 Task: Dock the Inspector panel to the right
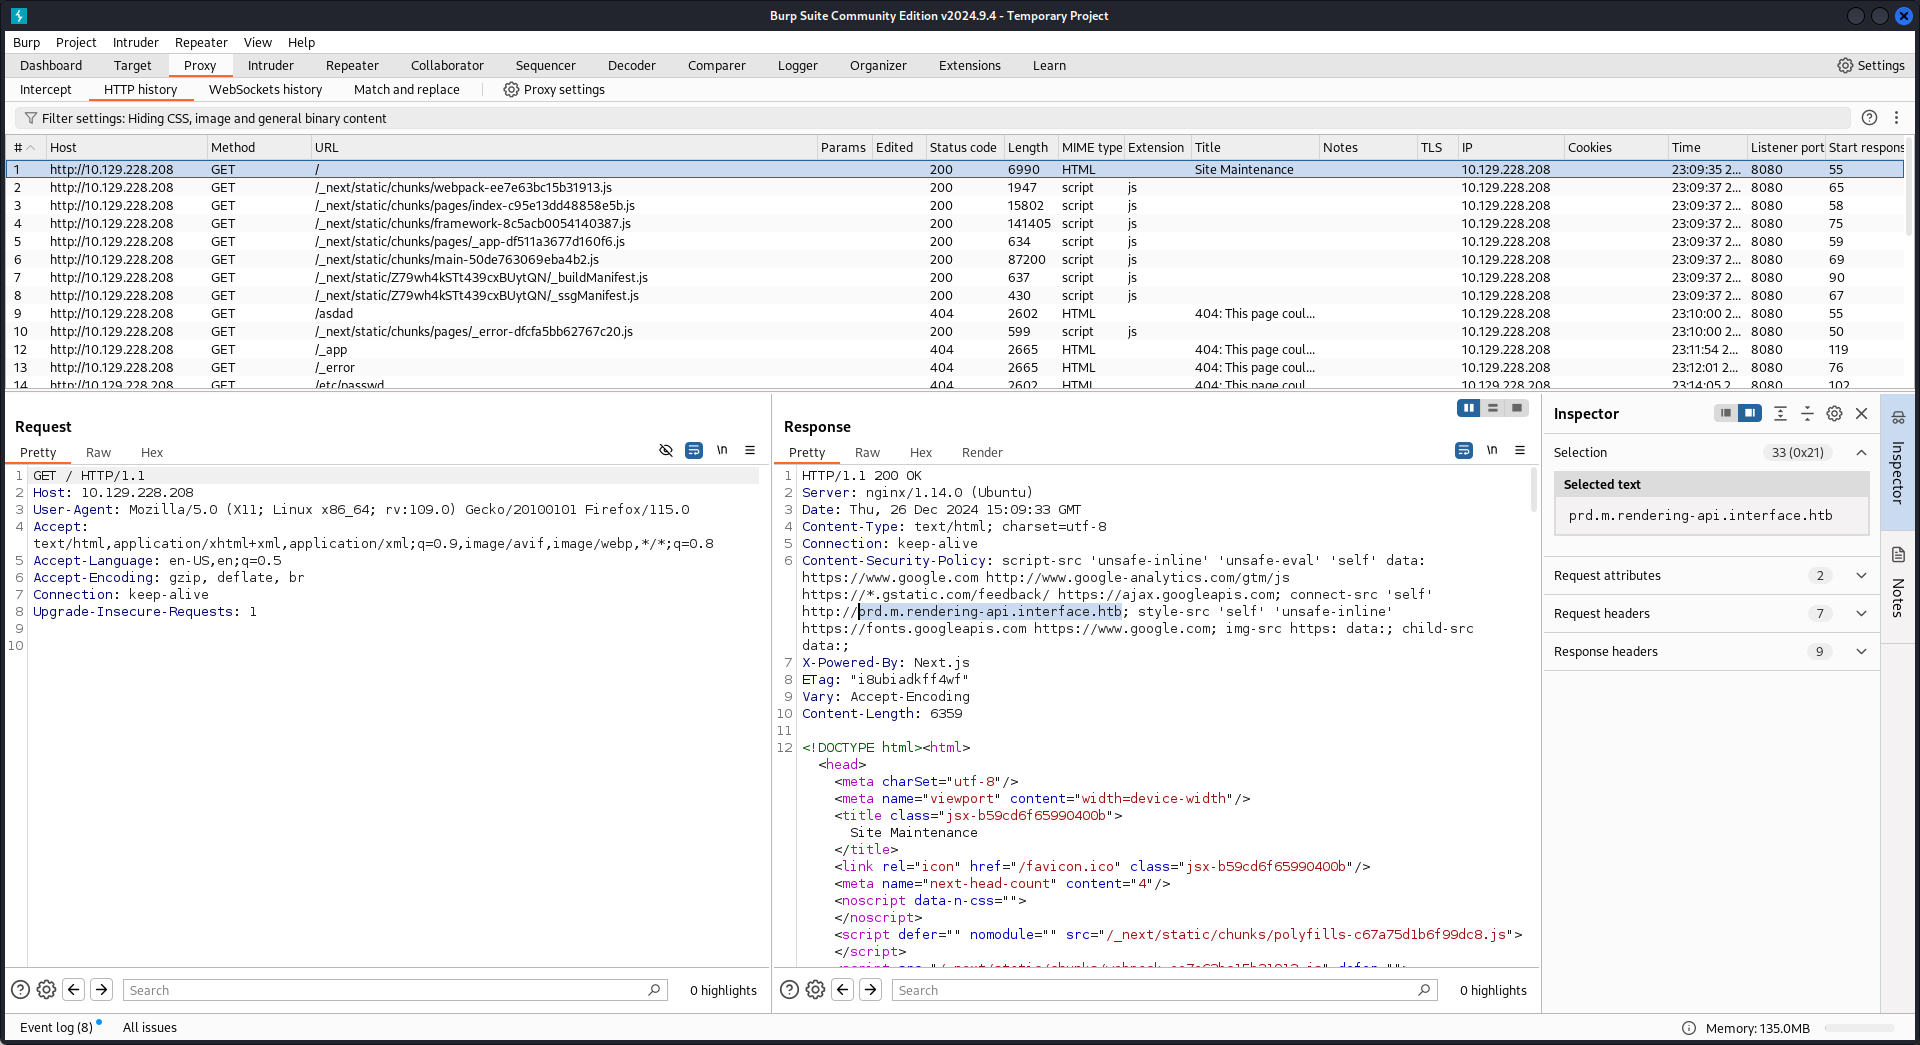click(1750, 413)
